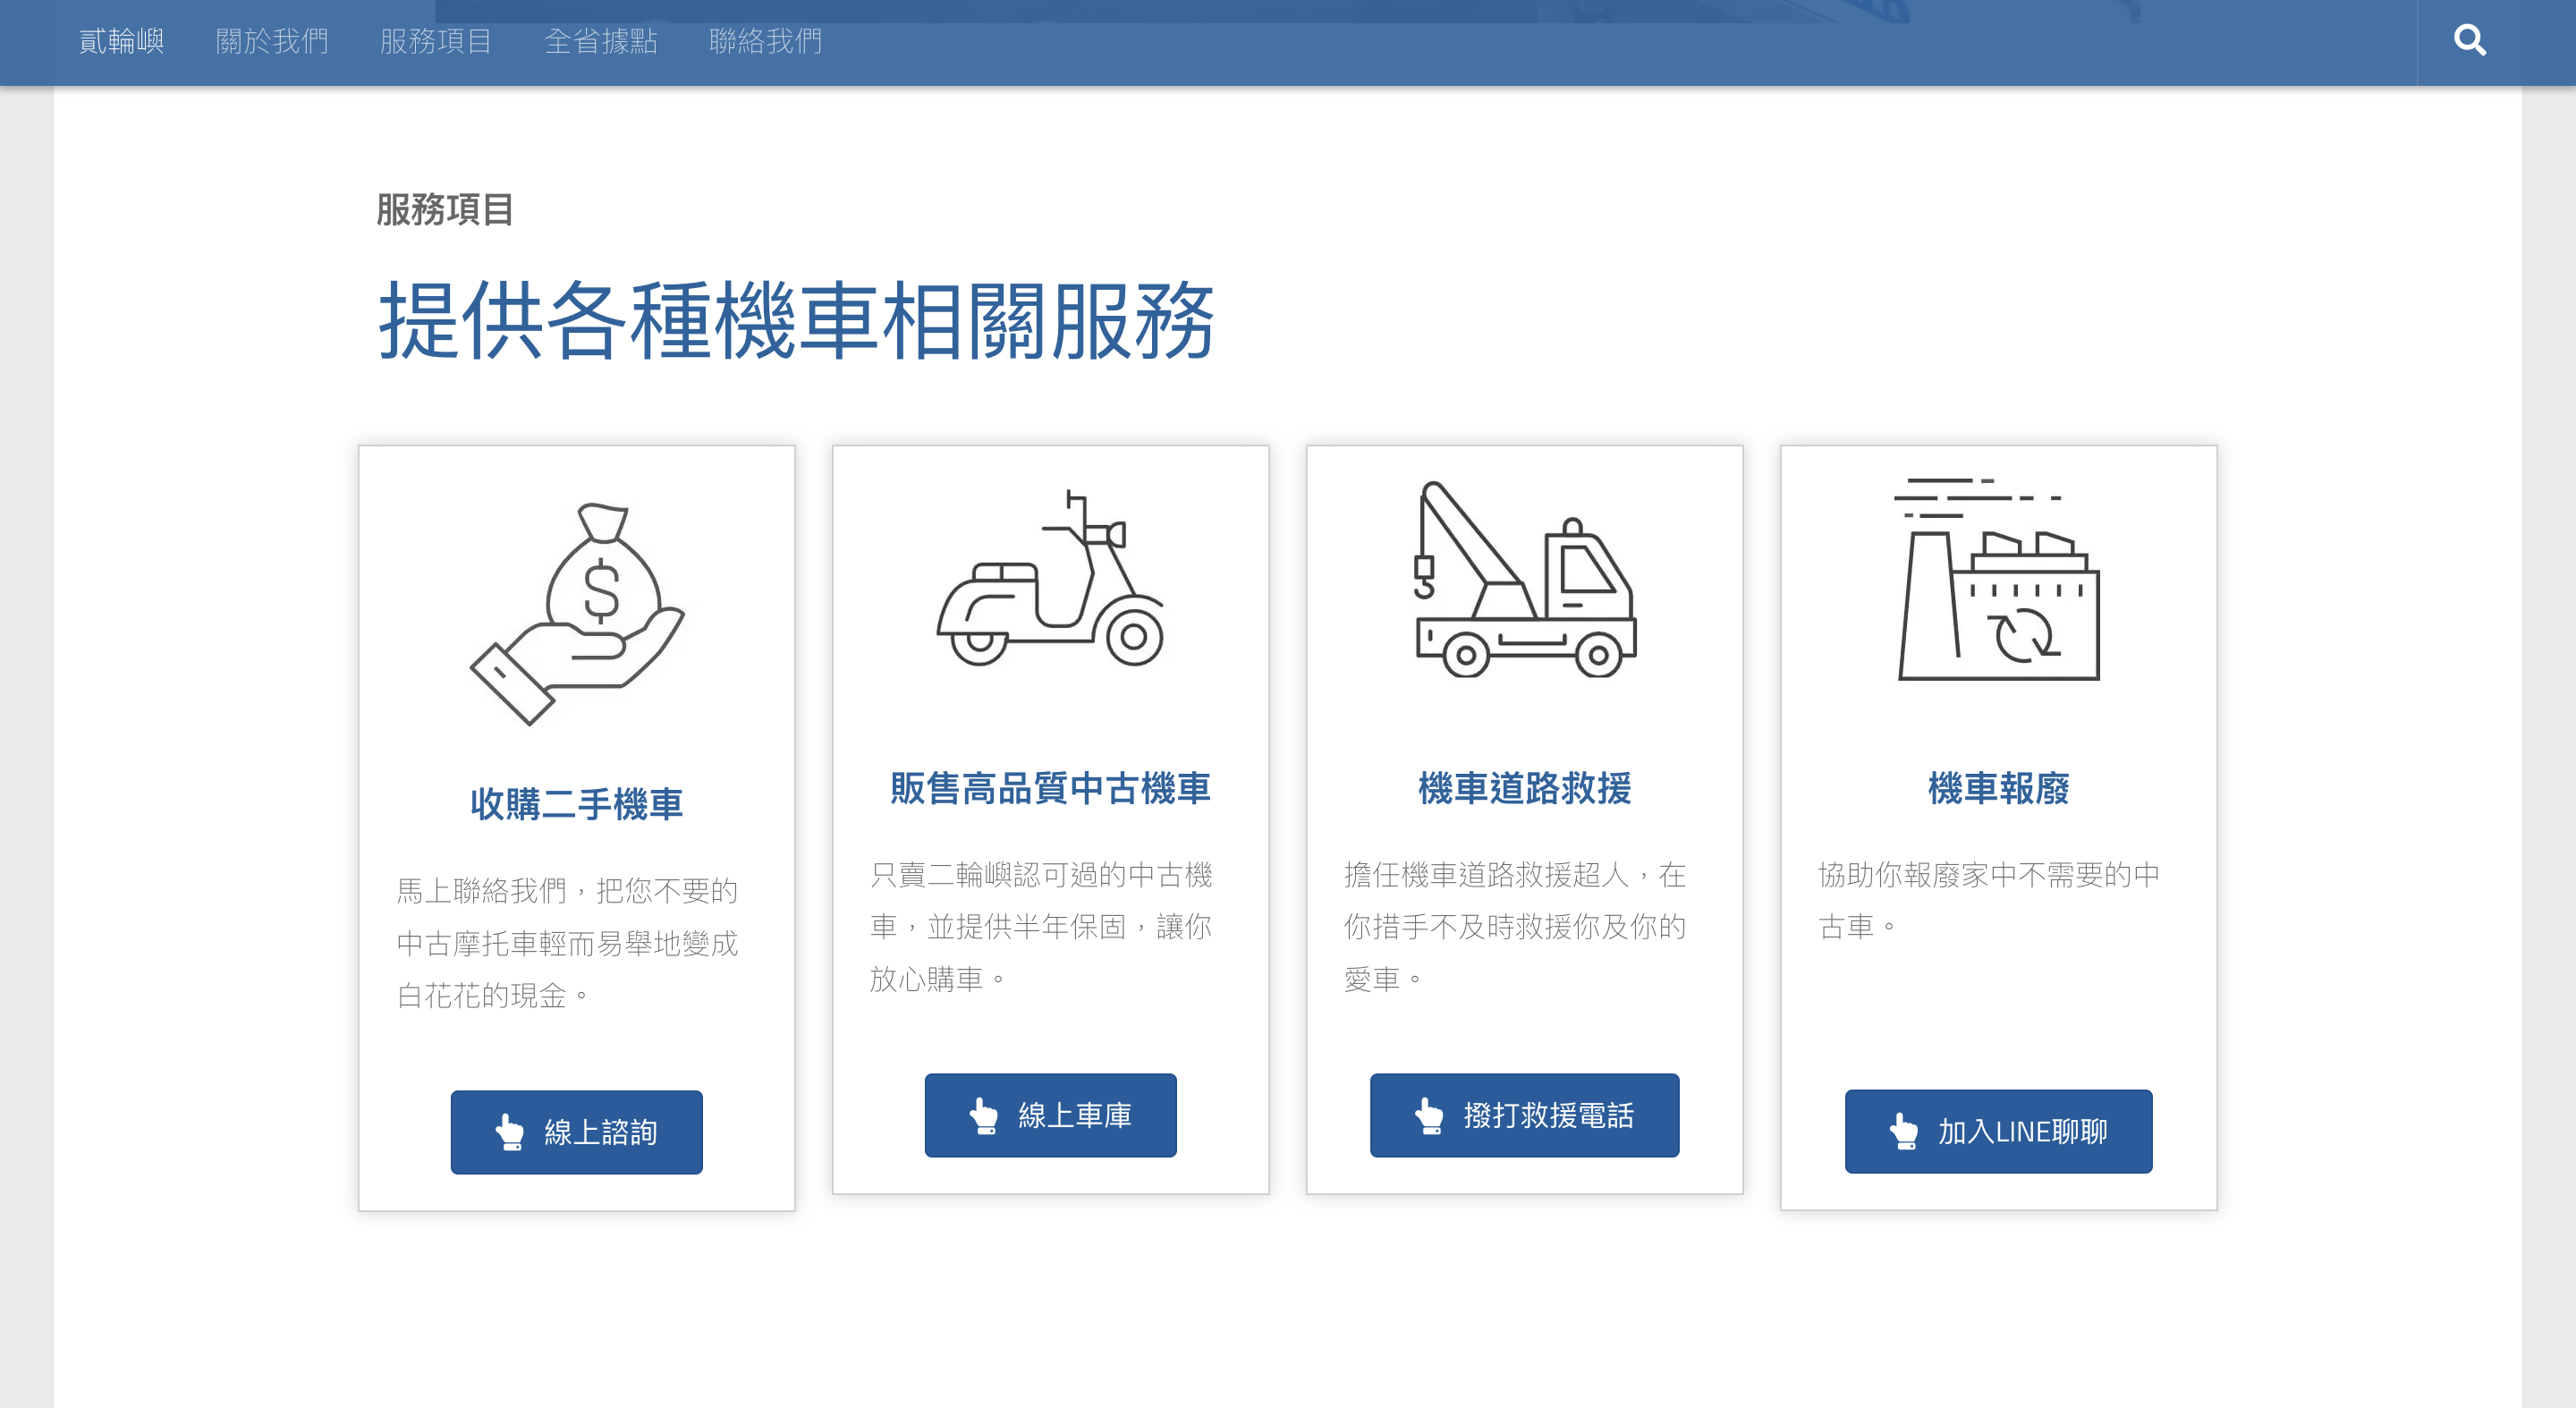Viewport: 2576px width, 1408px height.
Task: Go to 服務項目 in navigation bar
Action: (x=436, y=41)
